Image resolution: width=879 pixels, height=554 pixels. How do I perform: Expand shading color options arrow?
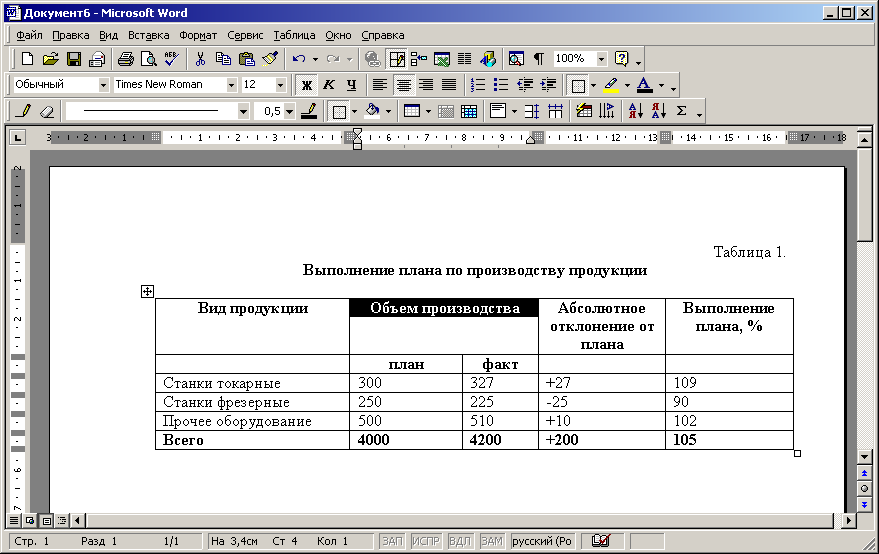coord(388,111)
